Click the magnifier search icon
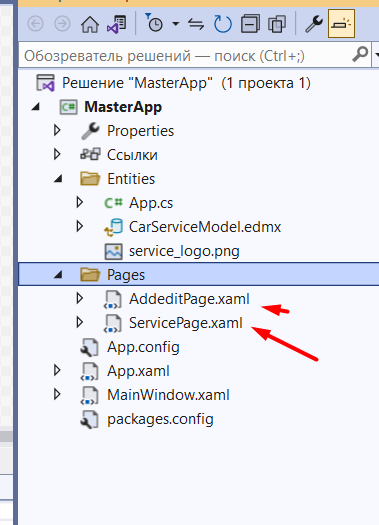Viewport: 379px width, 525px height. [360, 54]
